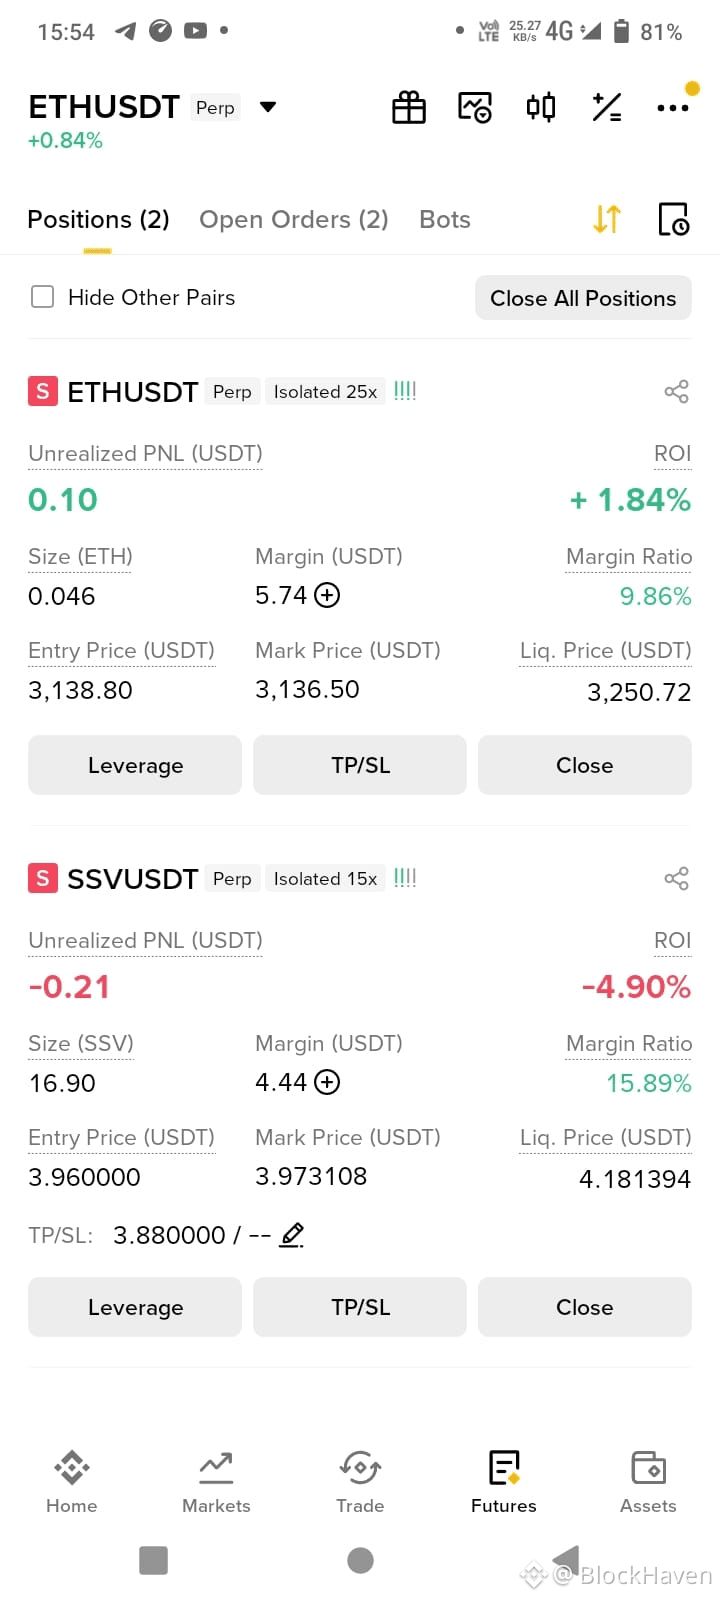Tap the yellow sort arrows icon

tap(607, 219)
